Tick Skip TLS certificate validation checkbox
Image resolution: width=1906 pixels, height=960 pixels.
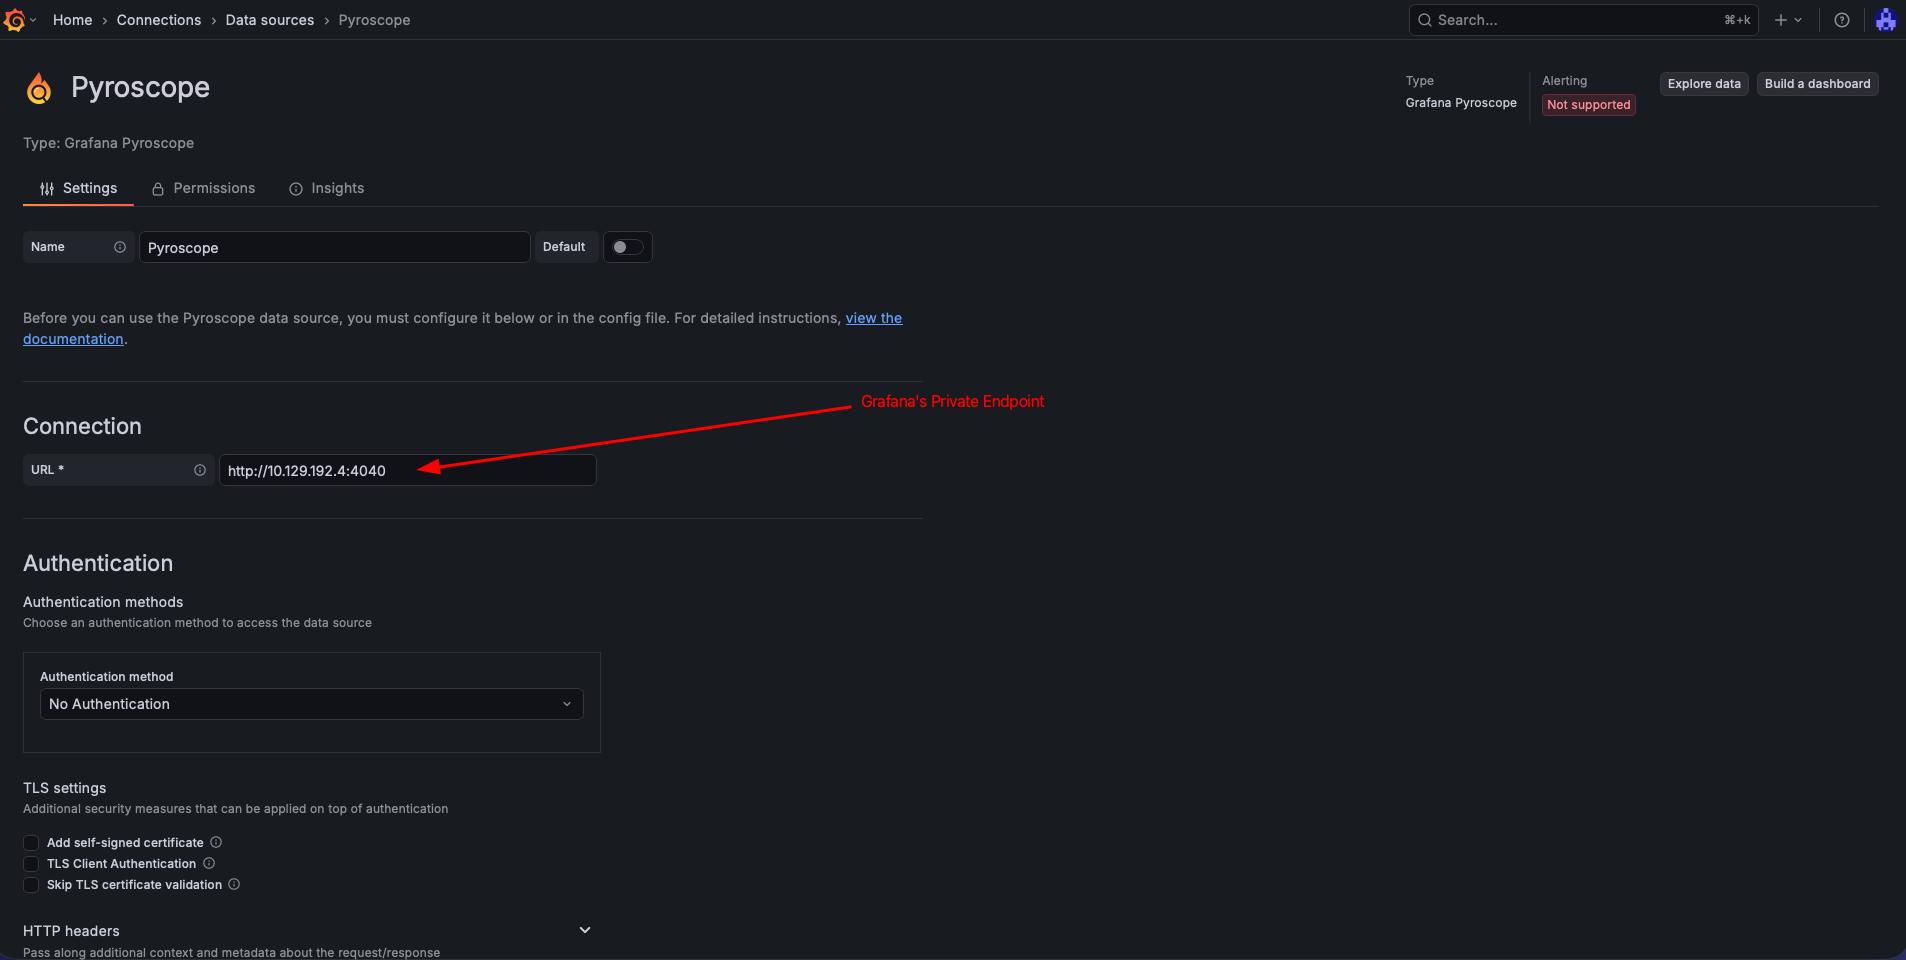point(31,885)
